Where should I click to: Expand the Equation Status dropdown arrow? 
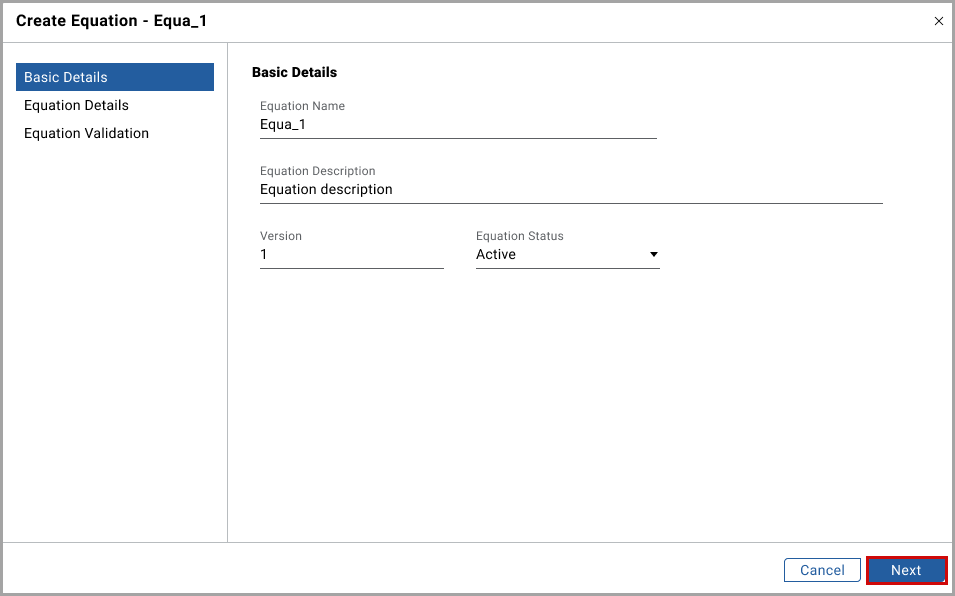(654, 255)
